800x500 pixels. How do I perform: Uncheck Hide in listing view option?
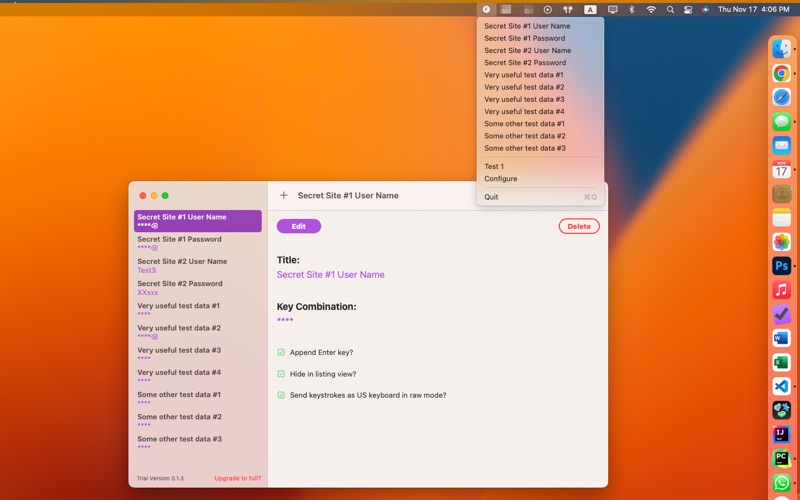[x=281, y=373]
